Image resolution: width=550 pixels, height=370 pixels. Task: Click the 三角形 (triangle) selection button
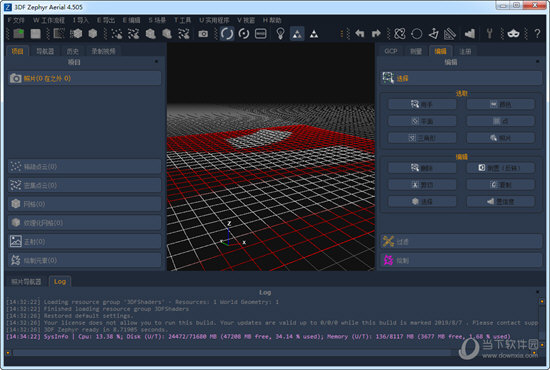(422, 138)
